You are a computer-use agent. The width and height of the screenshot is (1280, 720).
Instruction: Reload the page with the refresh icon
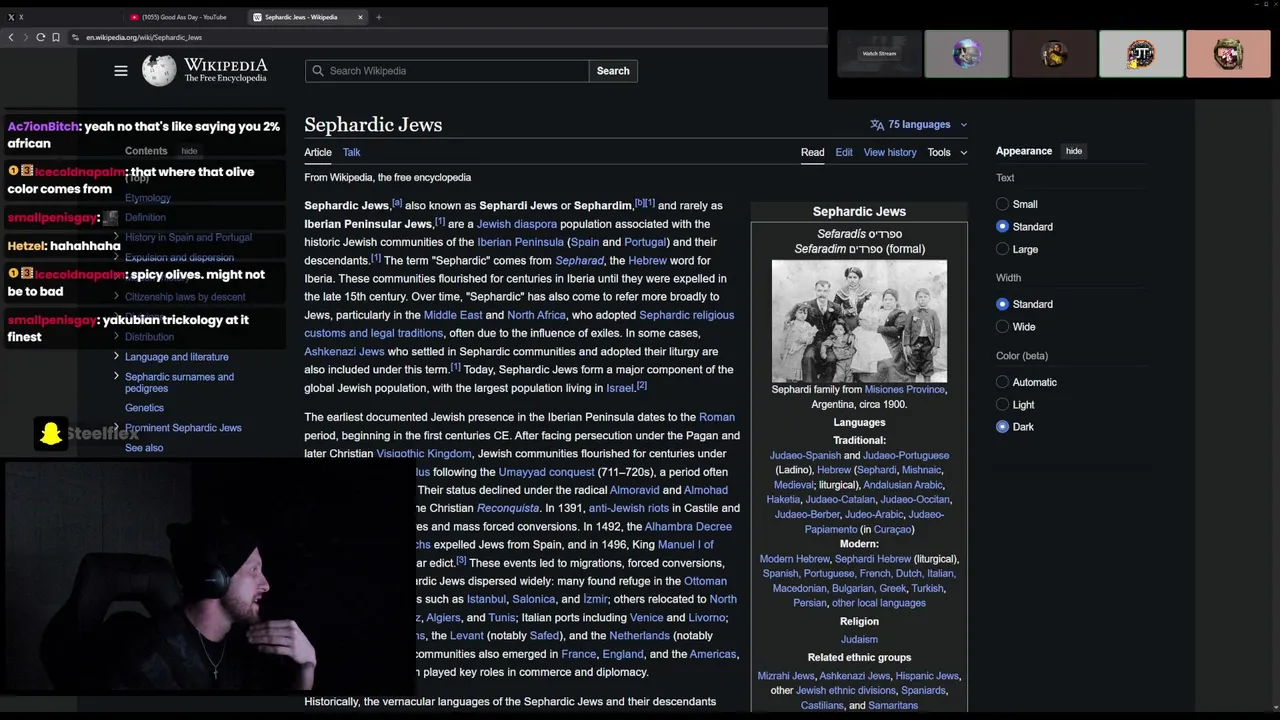click(x=40, y=37)
